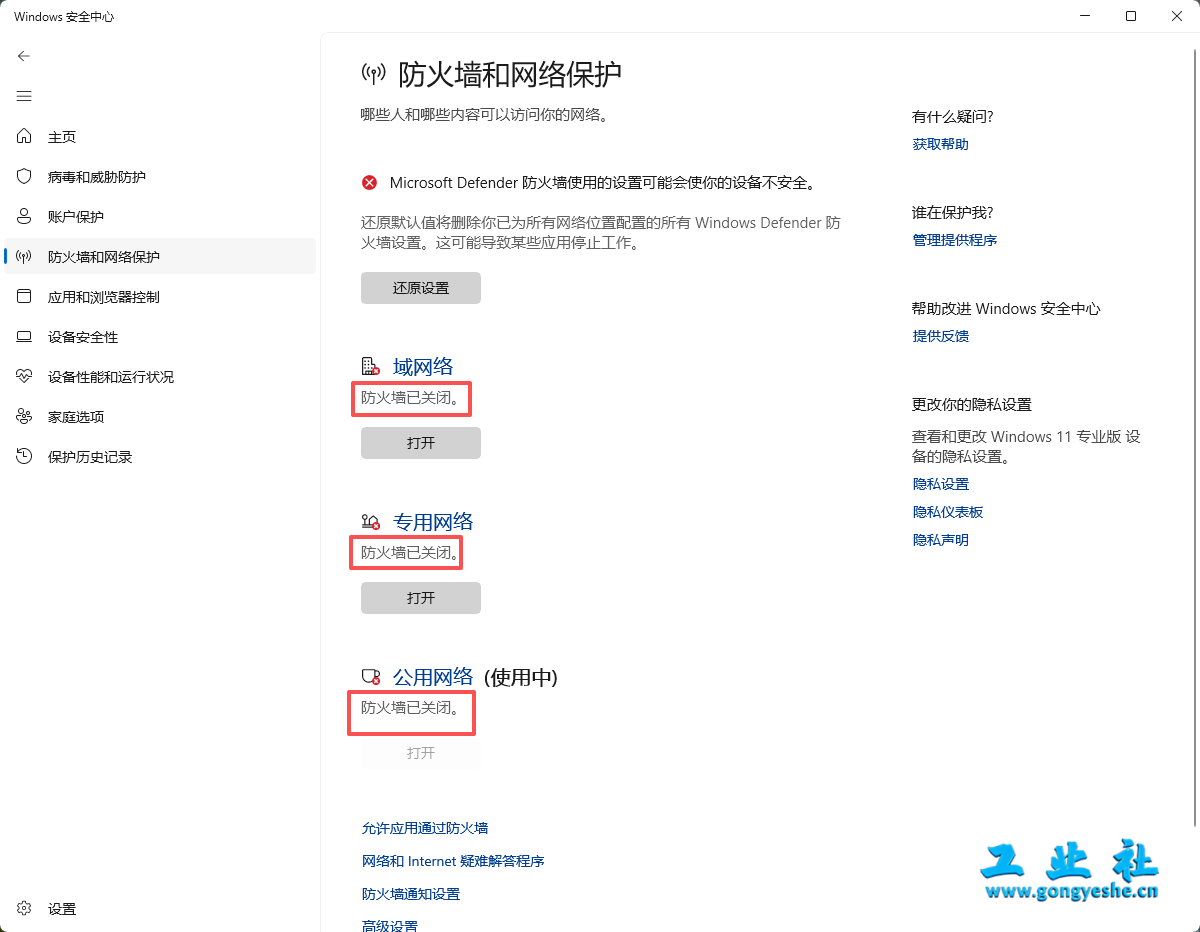Image resolution: width=1200 pixels, height=932 pixels.
Task: Open the 隐私仪表板 link
Action: point(948,512)
